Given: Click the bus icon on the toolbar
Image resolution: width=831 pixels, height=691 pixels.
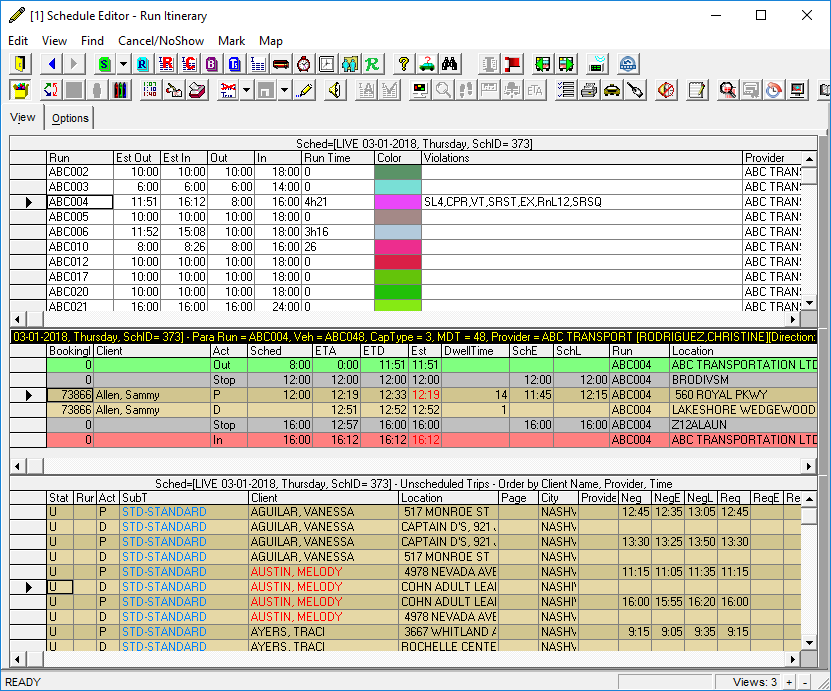Looking at the screenshot, I should point(281,63).
